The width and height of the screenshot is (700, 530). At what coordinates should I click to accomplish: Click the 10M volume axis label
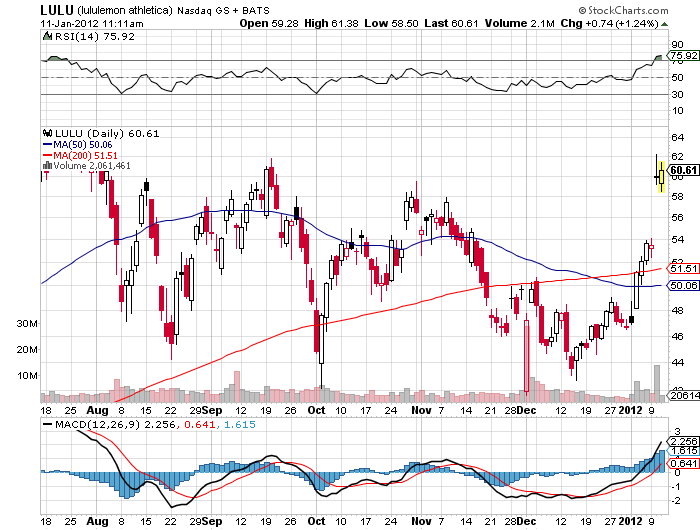[28, 376]
